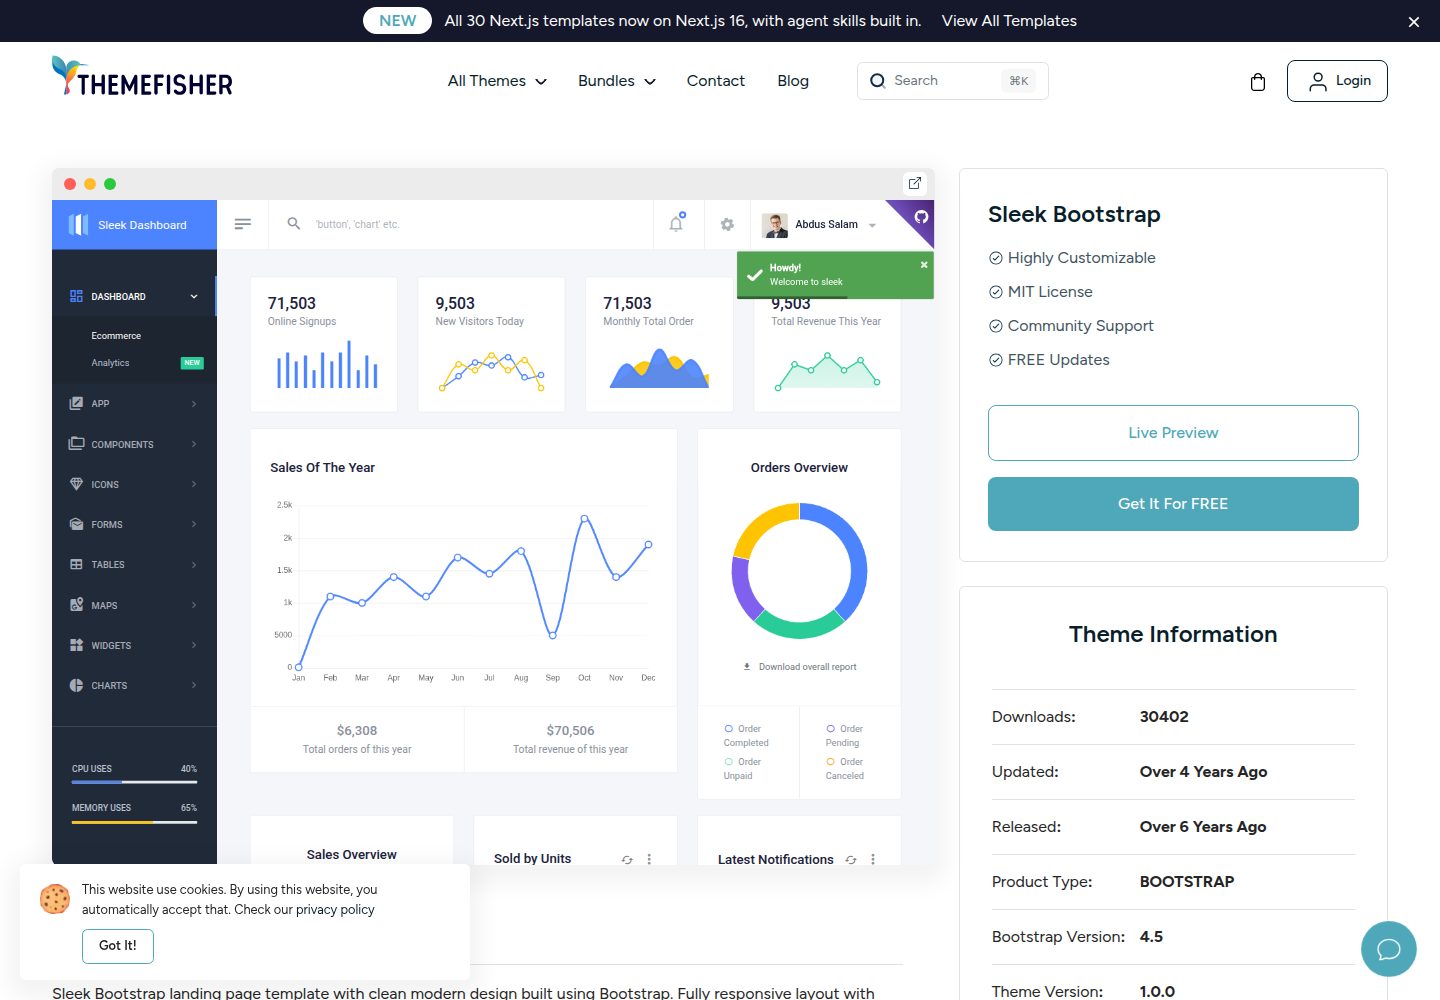1440x1000 pixels.
Task: Click the Maps sidebar icon
Action: pyautogui.click(x=76, y=605)
